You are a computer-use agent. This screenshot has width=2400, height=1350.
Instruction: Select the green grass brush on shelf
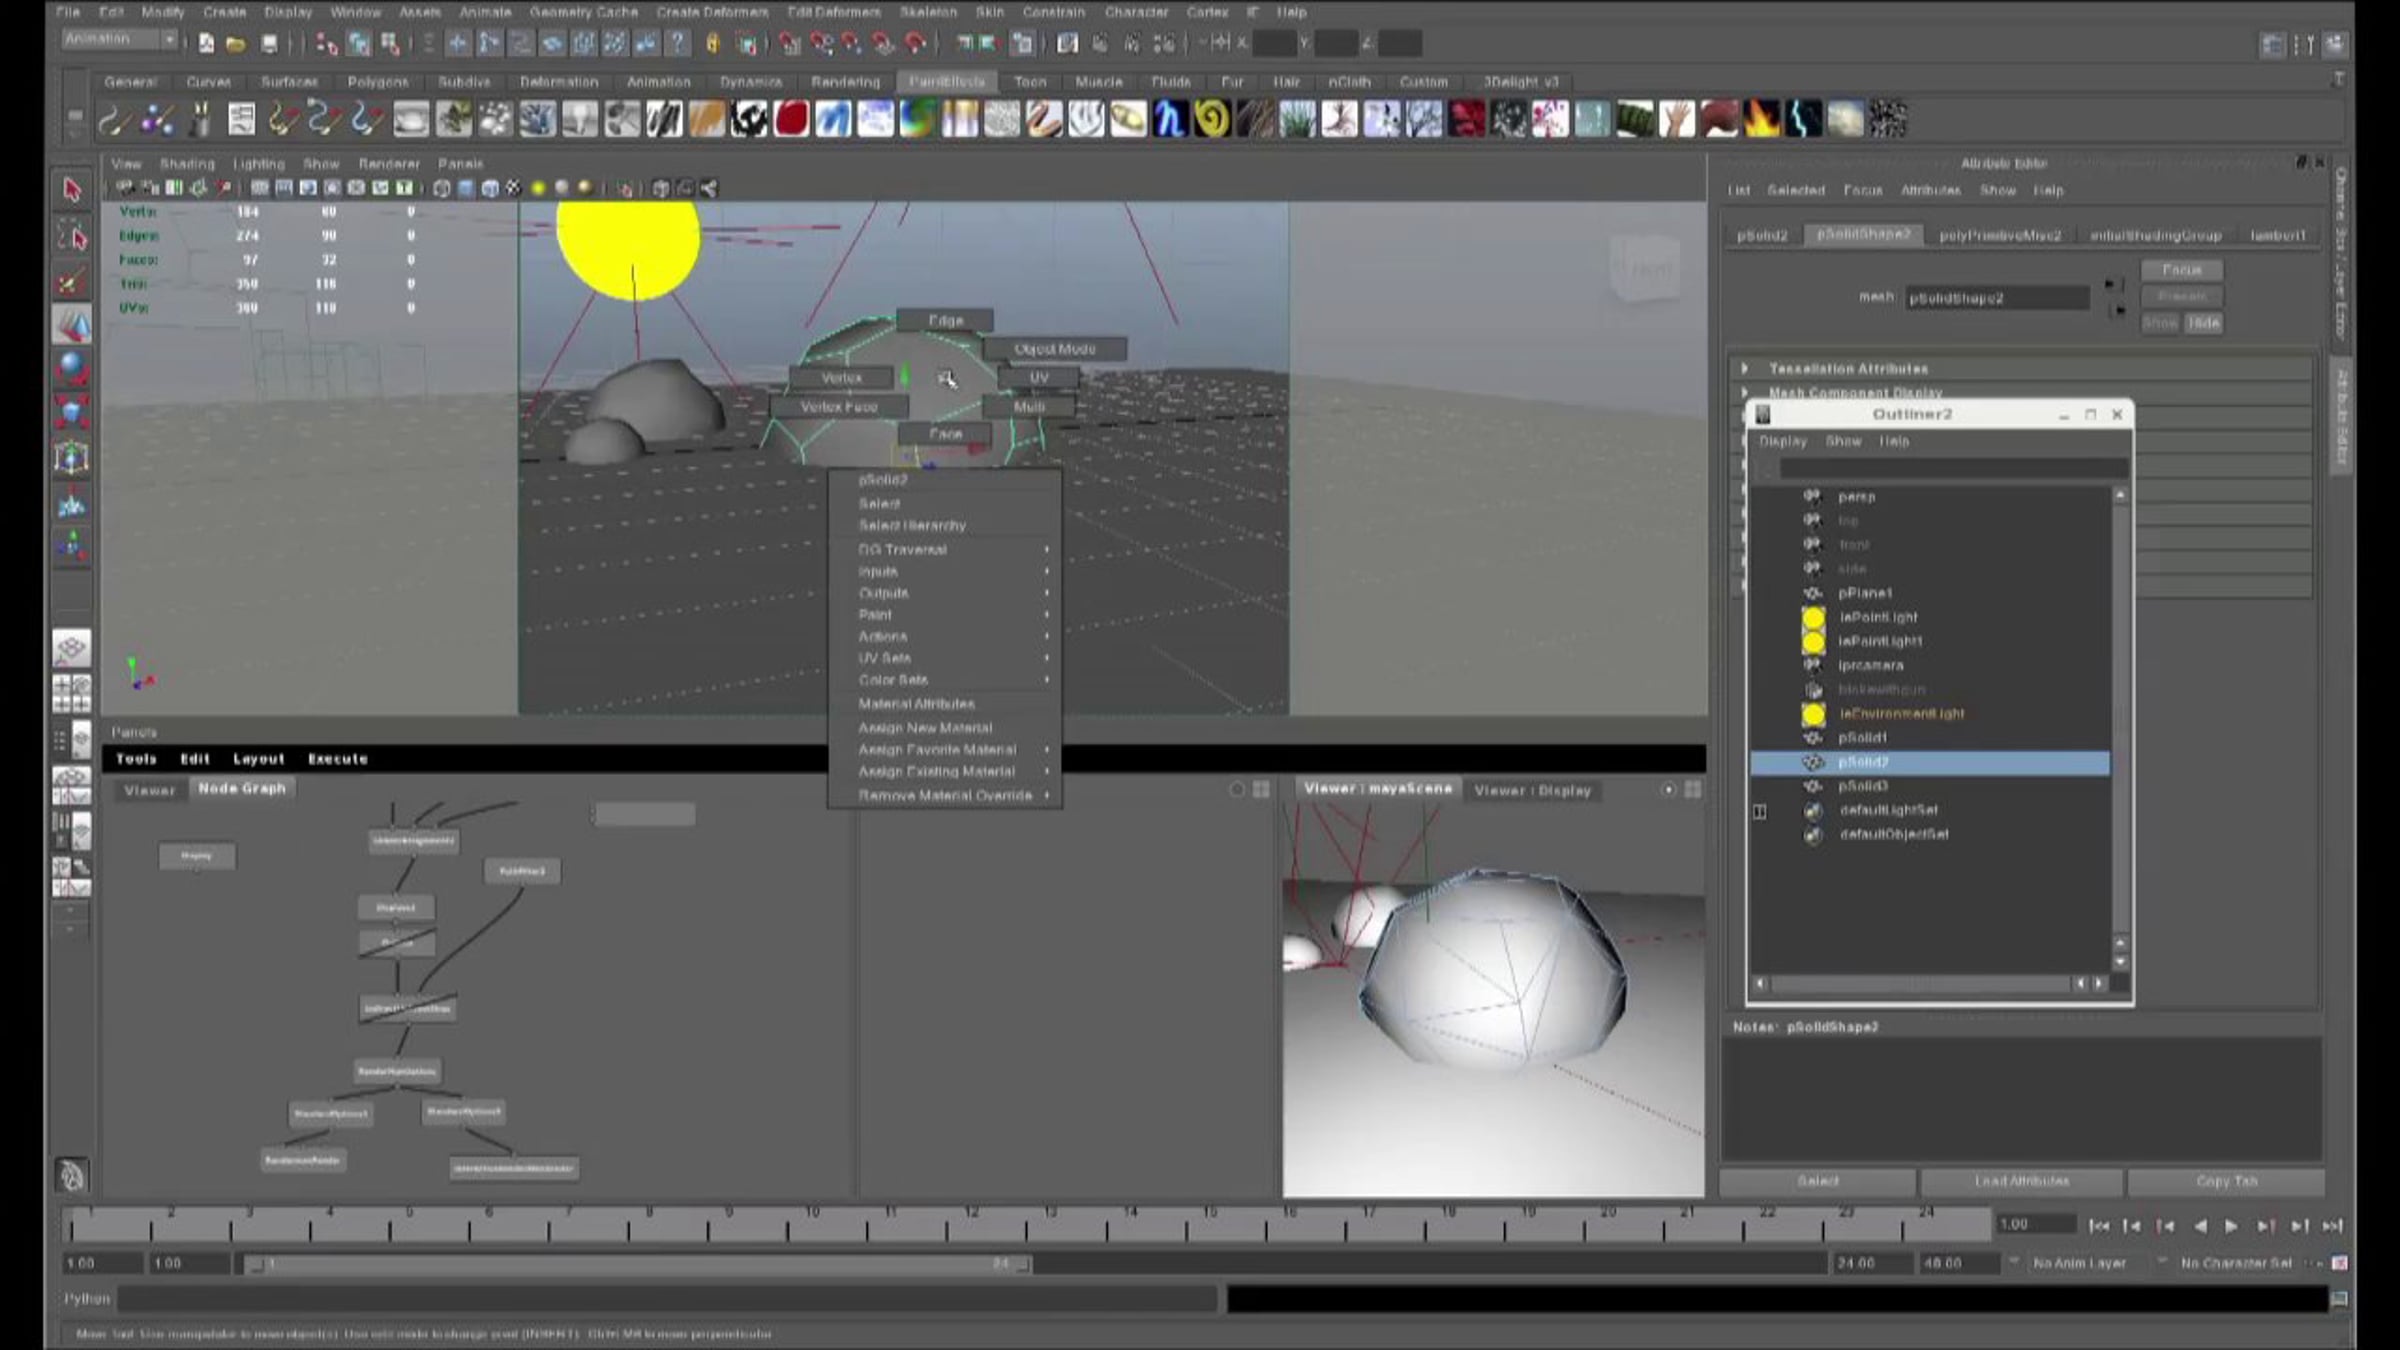click(x=1297, y=120)
